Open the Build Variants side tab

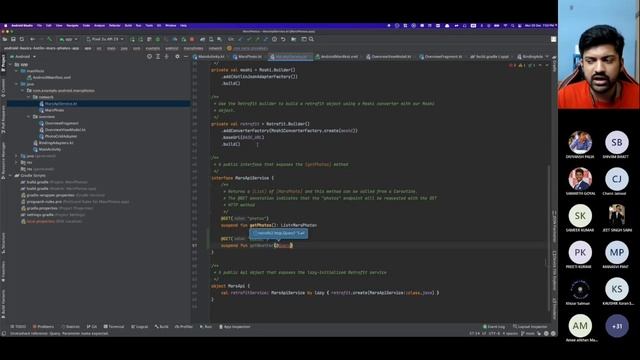(x=3, y=304)
